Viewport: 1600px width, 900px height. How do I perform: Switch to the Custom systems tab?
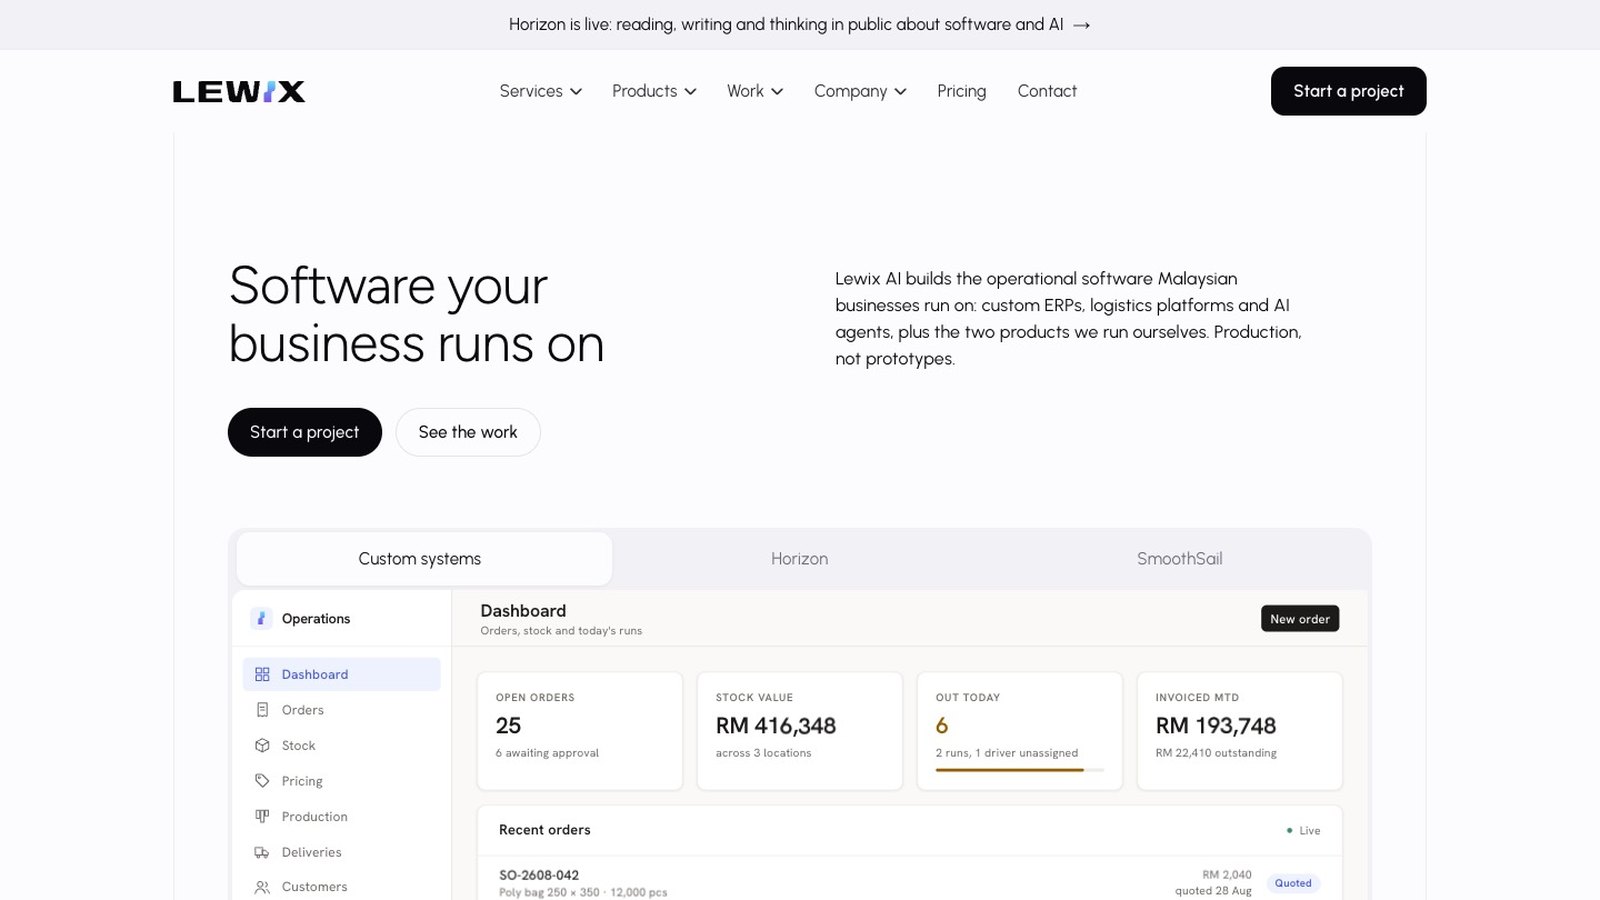pos(424,559)
